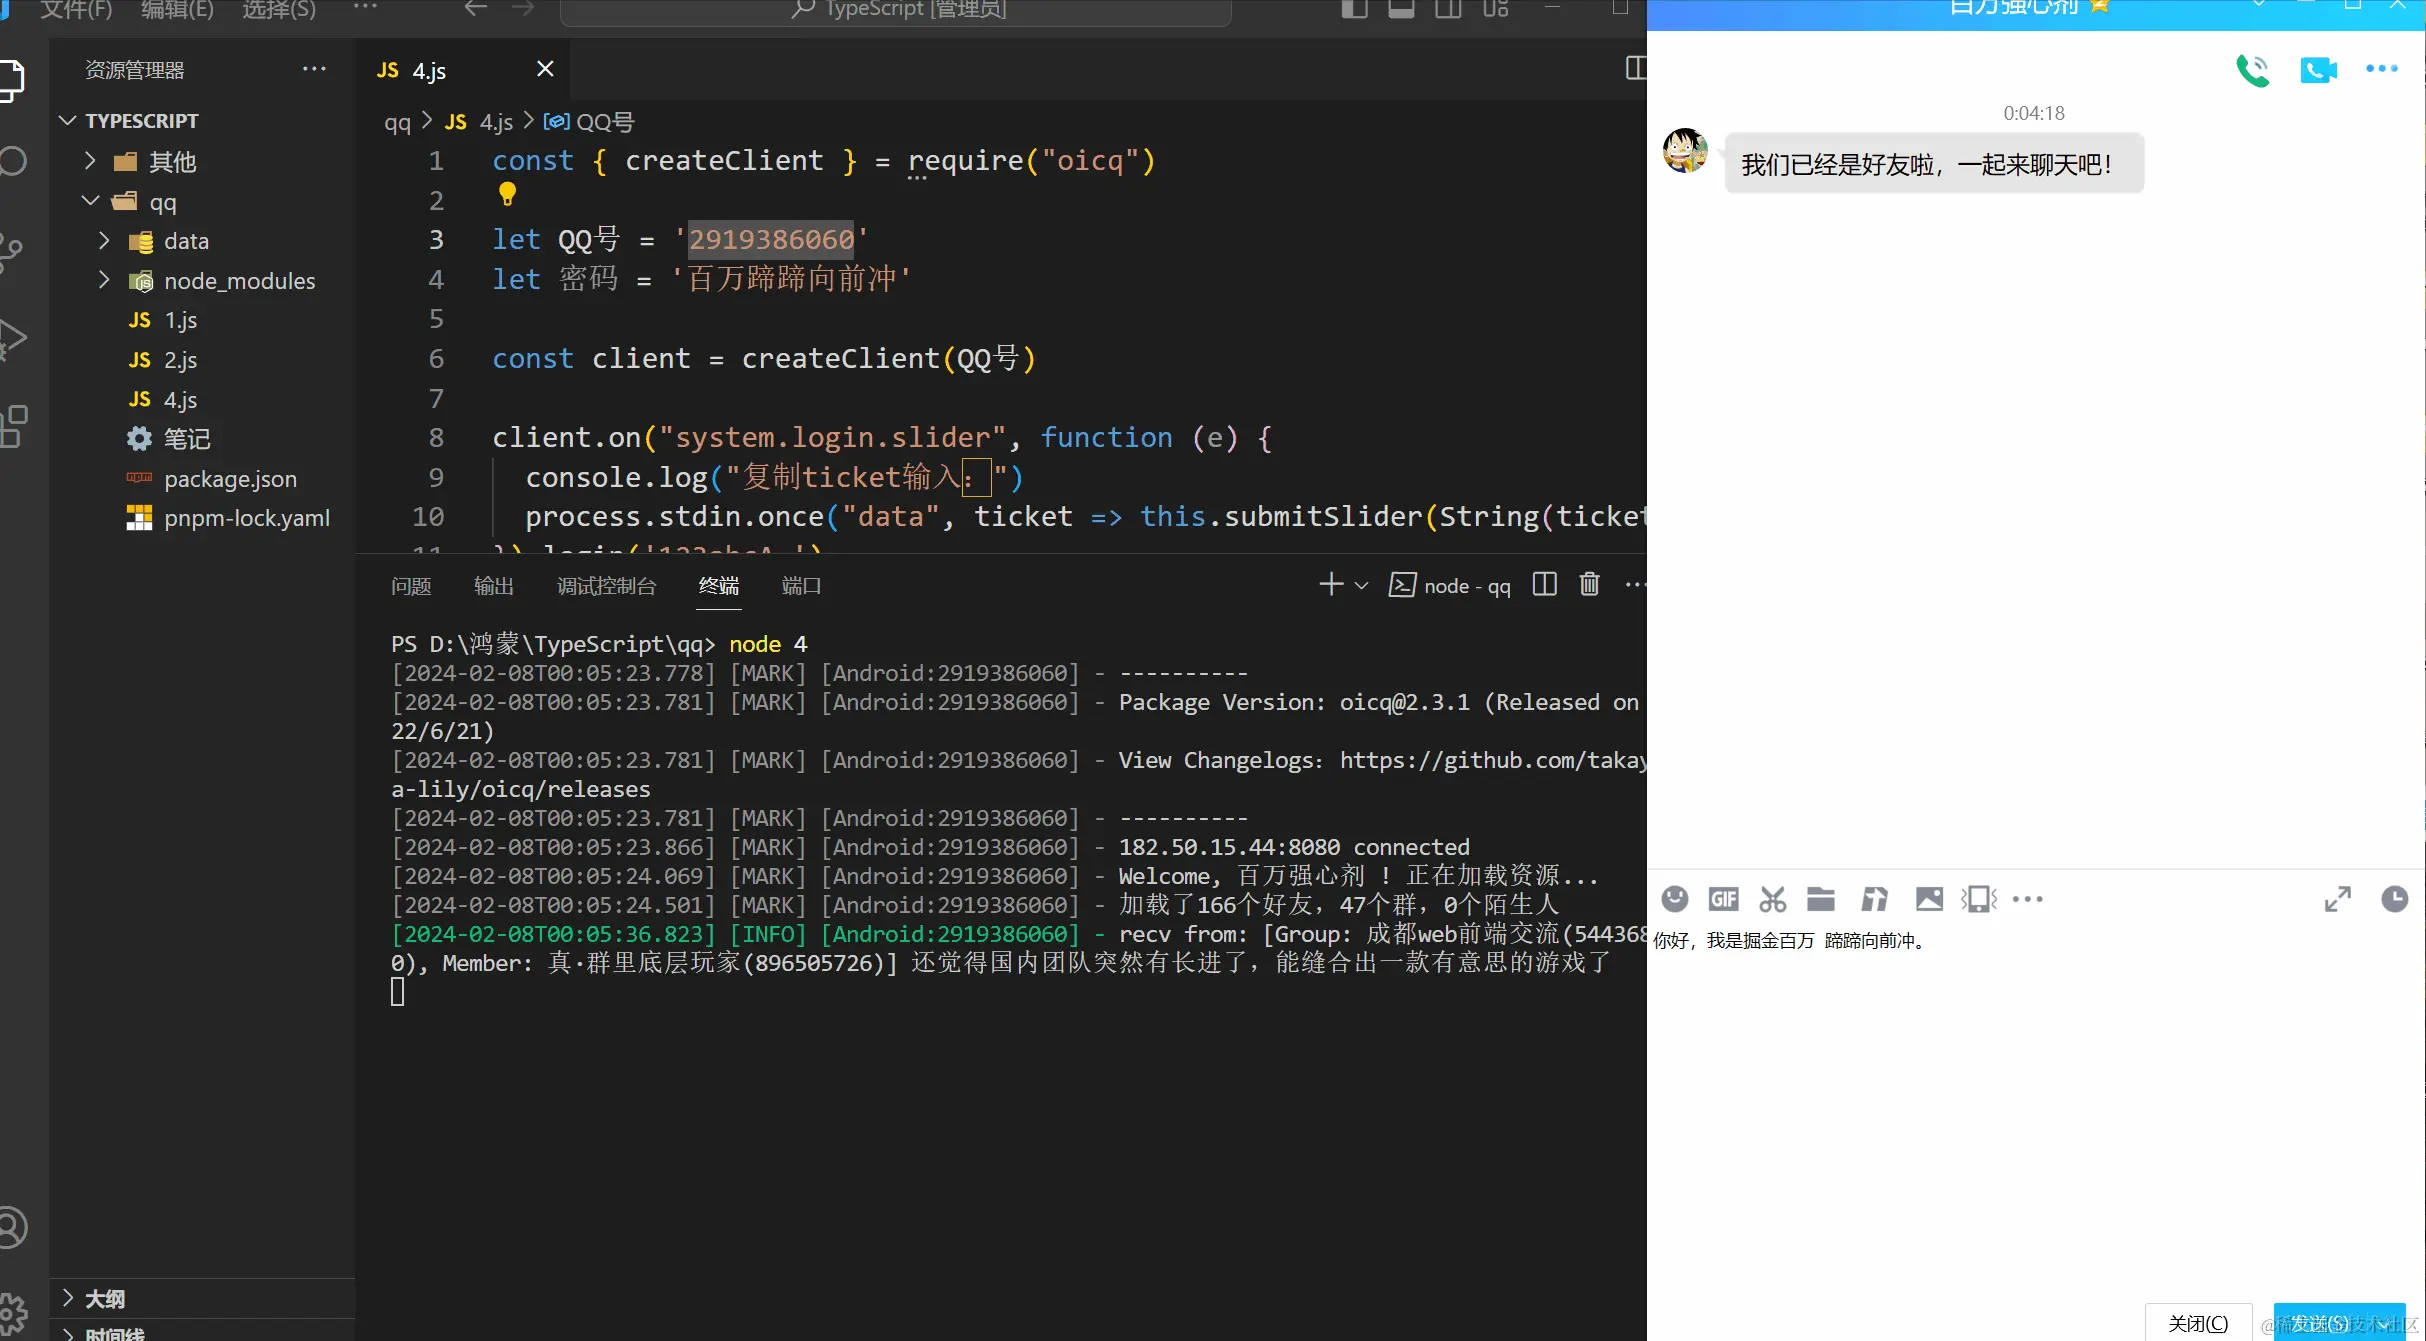Toggle the bottom panel layout button
2426x1341 pixels.
coord(1401,10)
